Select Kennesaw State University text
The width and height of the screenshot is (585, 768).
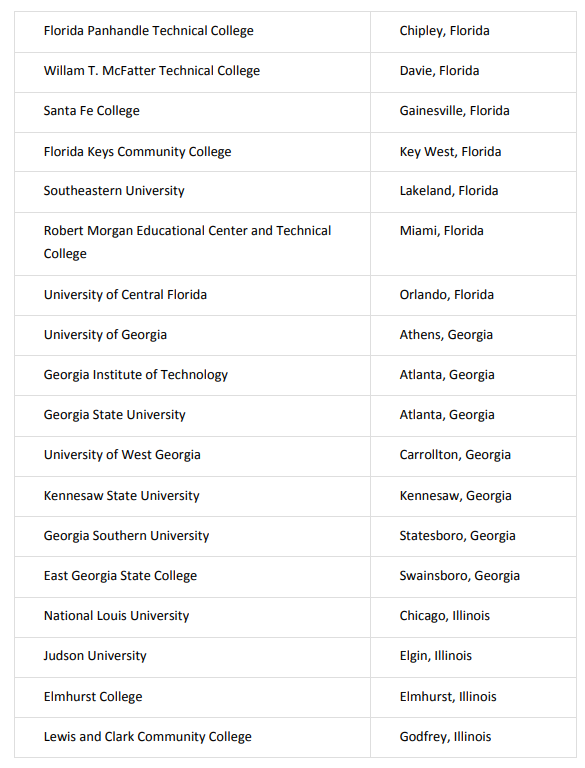pyautogui.click(x=122, y=496)
